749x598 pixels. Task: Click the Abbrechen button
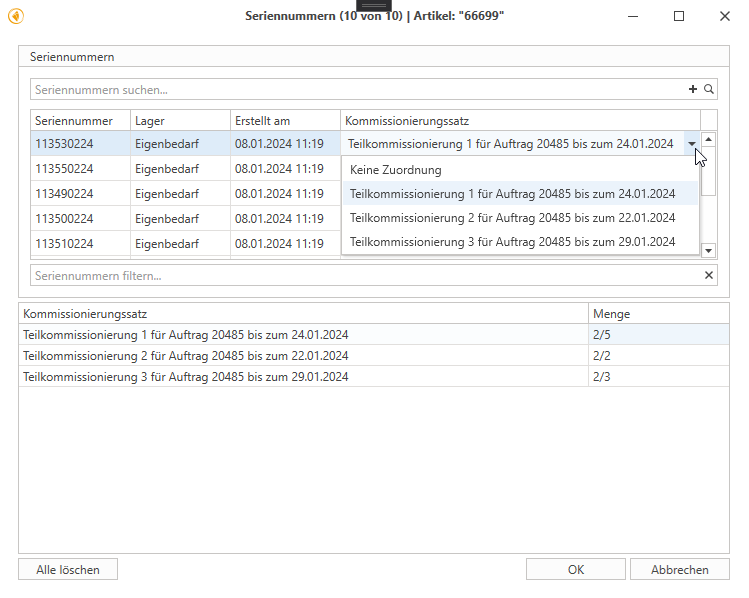[679, 569]
